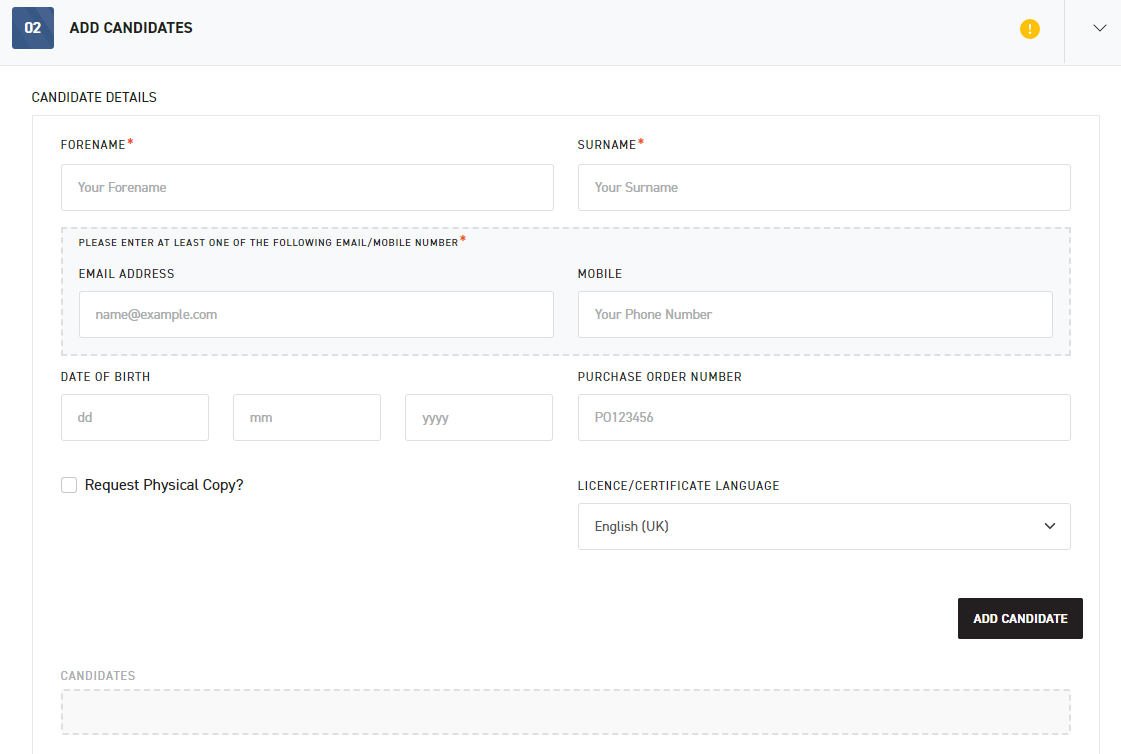Select the CANDIDATE DETAILS heading
The height and width of the screenshot is (754, 1121).
point(94,97)
